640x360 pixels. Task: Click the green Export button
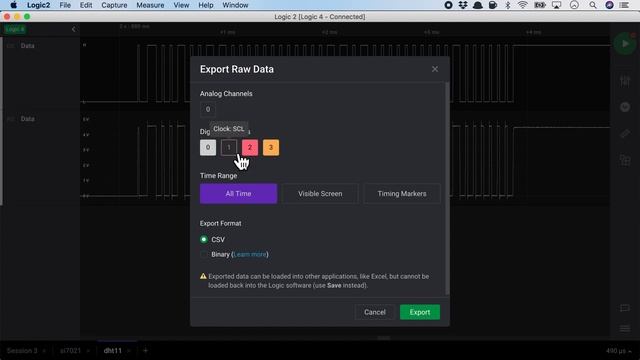coord(420,312)
